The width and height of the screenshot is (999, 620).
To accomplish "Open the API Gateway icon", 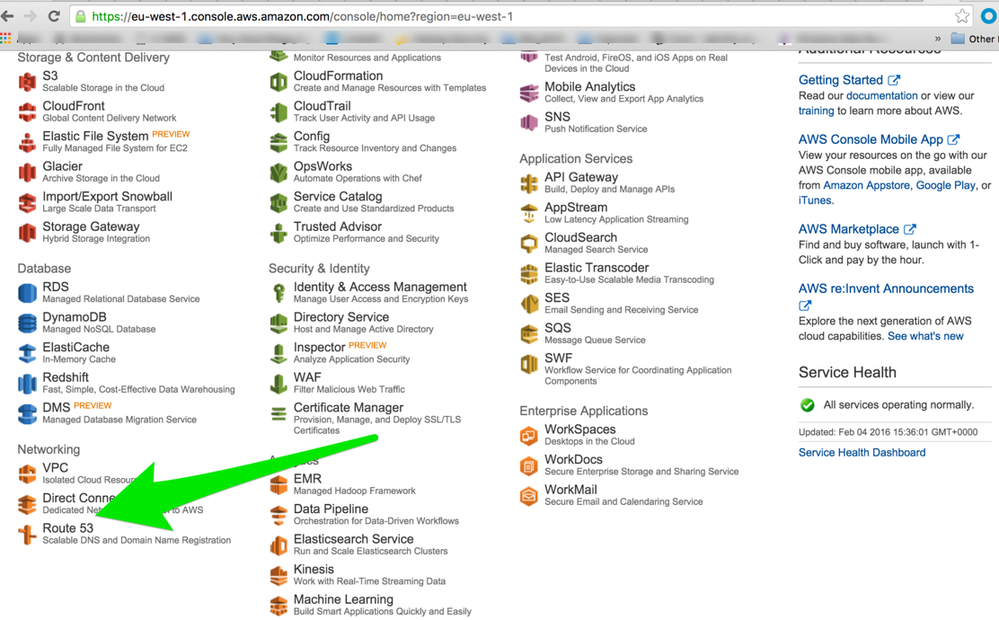I will point(529,183).
